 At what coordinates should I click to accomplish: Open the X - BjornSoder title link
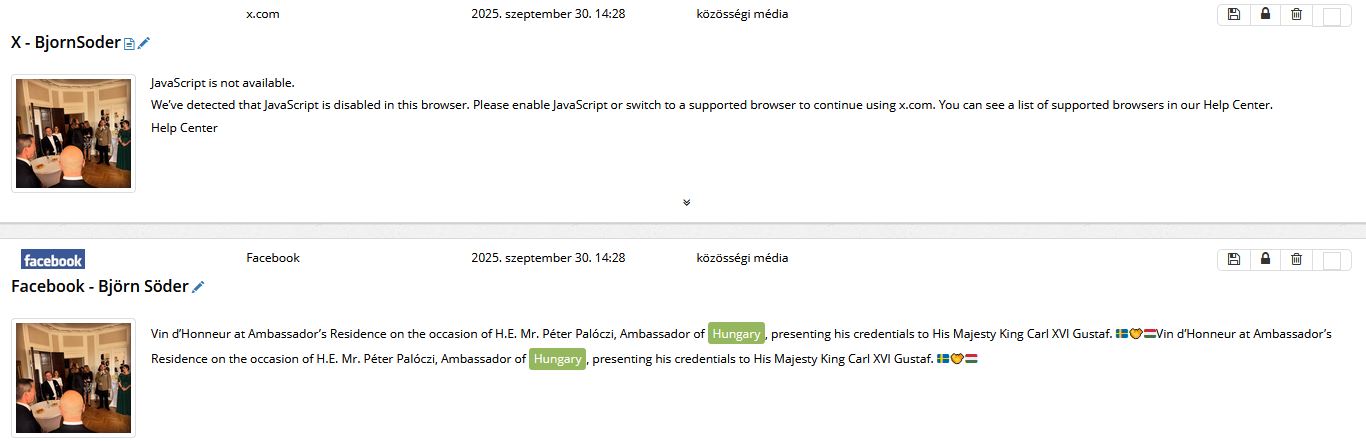pos(65,42)
